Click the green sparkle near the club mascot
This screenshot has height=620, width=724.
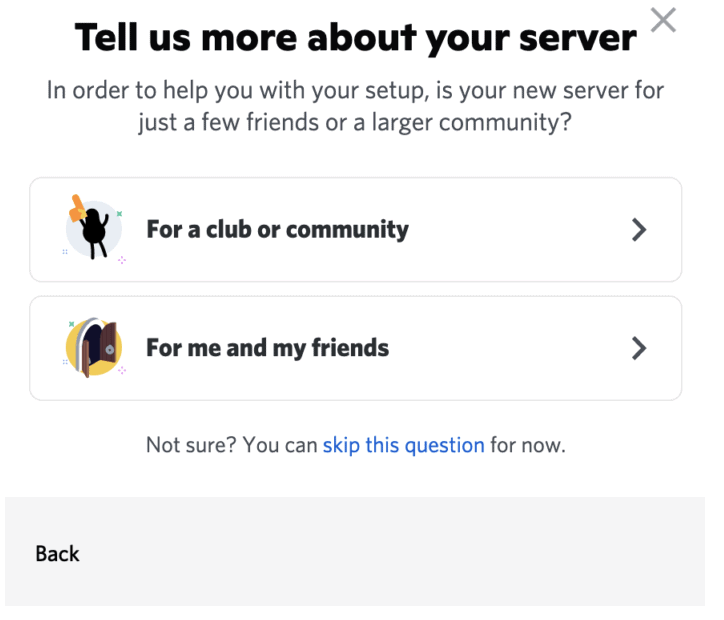(119, 213)
